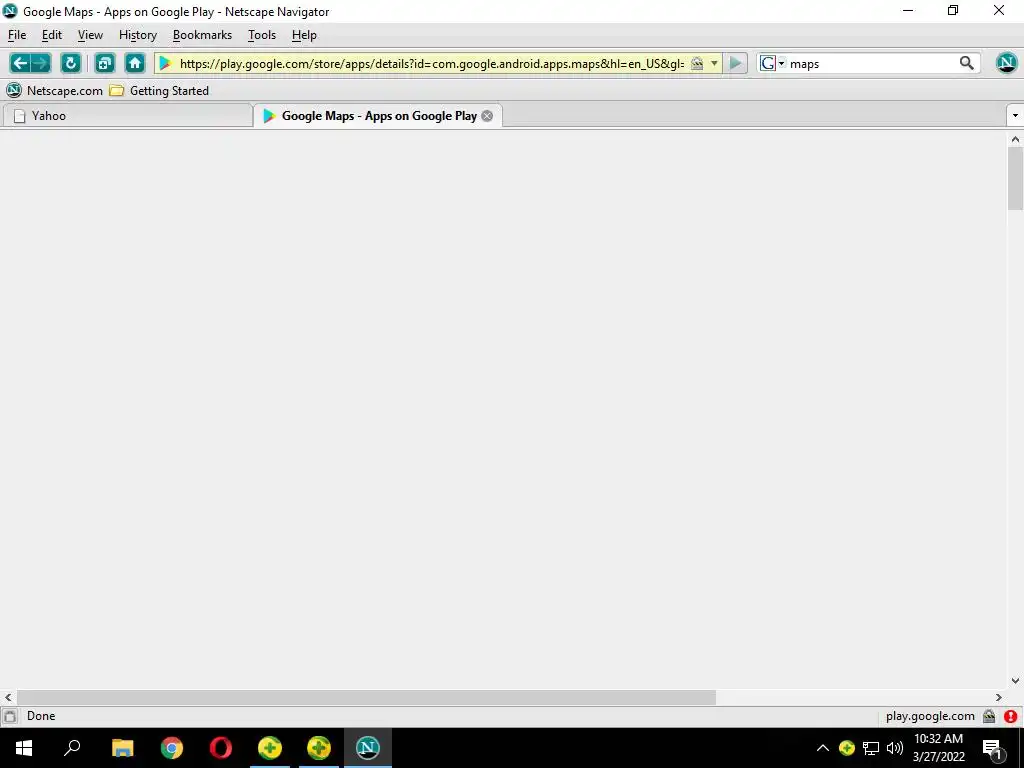Image resolution: width=1024 pixels, height=768 pixels.
Task: Show hidden system tray icons
Action: click(823, 748)
